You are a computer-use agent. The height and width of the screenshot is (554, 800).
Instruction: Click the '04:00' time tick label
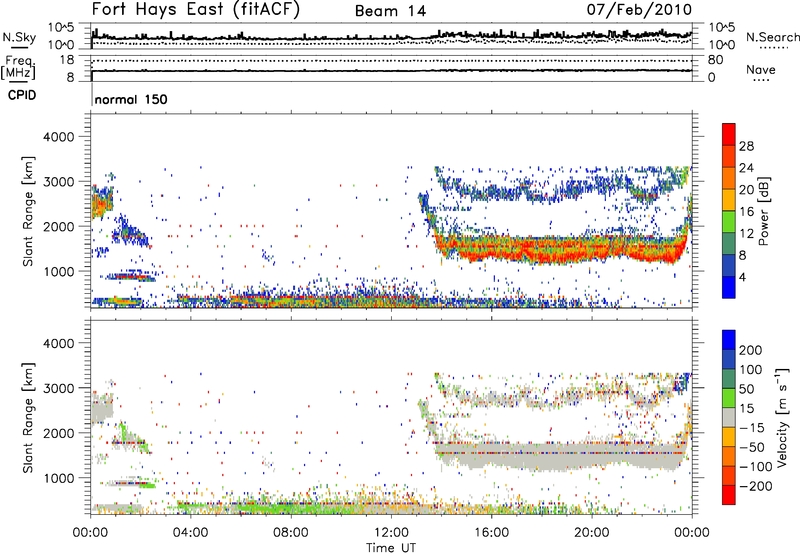pos(191,533)
